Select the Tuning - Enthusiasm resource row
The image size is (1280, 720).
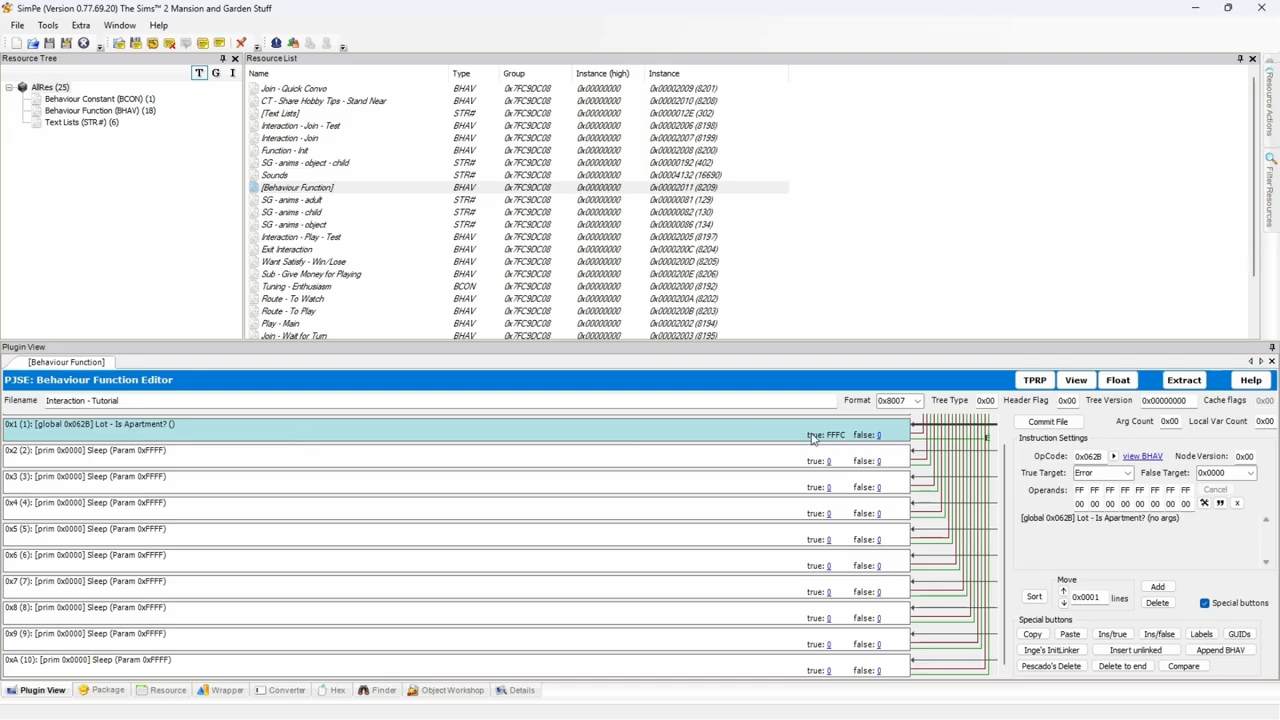click(297, 286)
